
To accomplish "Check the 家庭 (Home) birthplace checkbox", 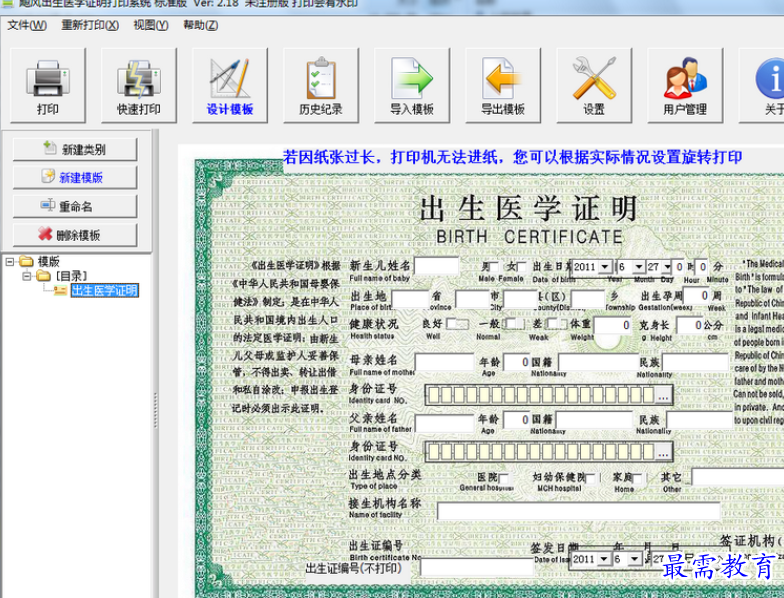I will click(x=638, y=479).
